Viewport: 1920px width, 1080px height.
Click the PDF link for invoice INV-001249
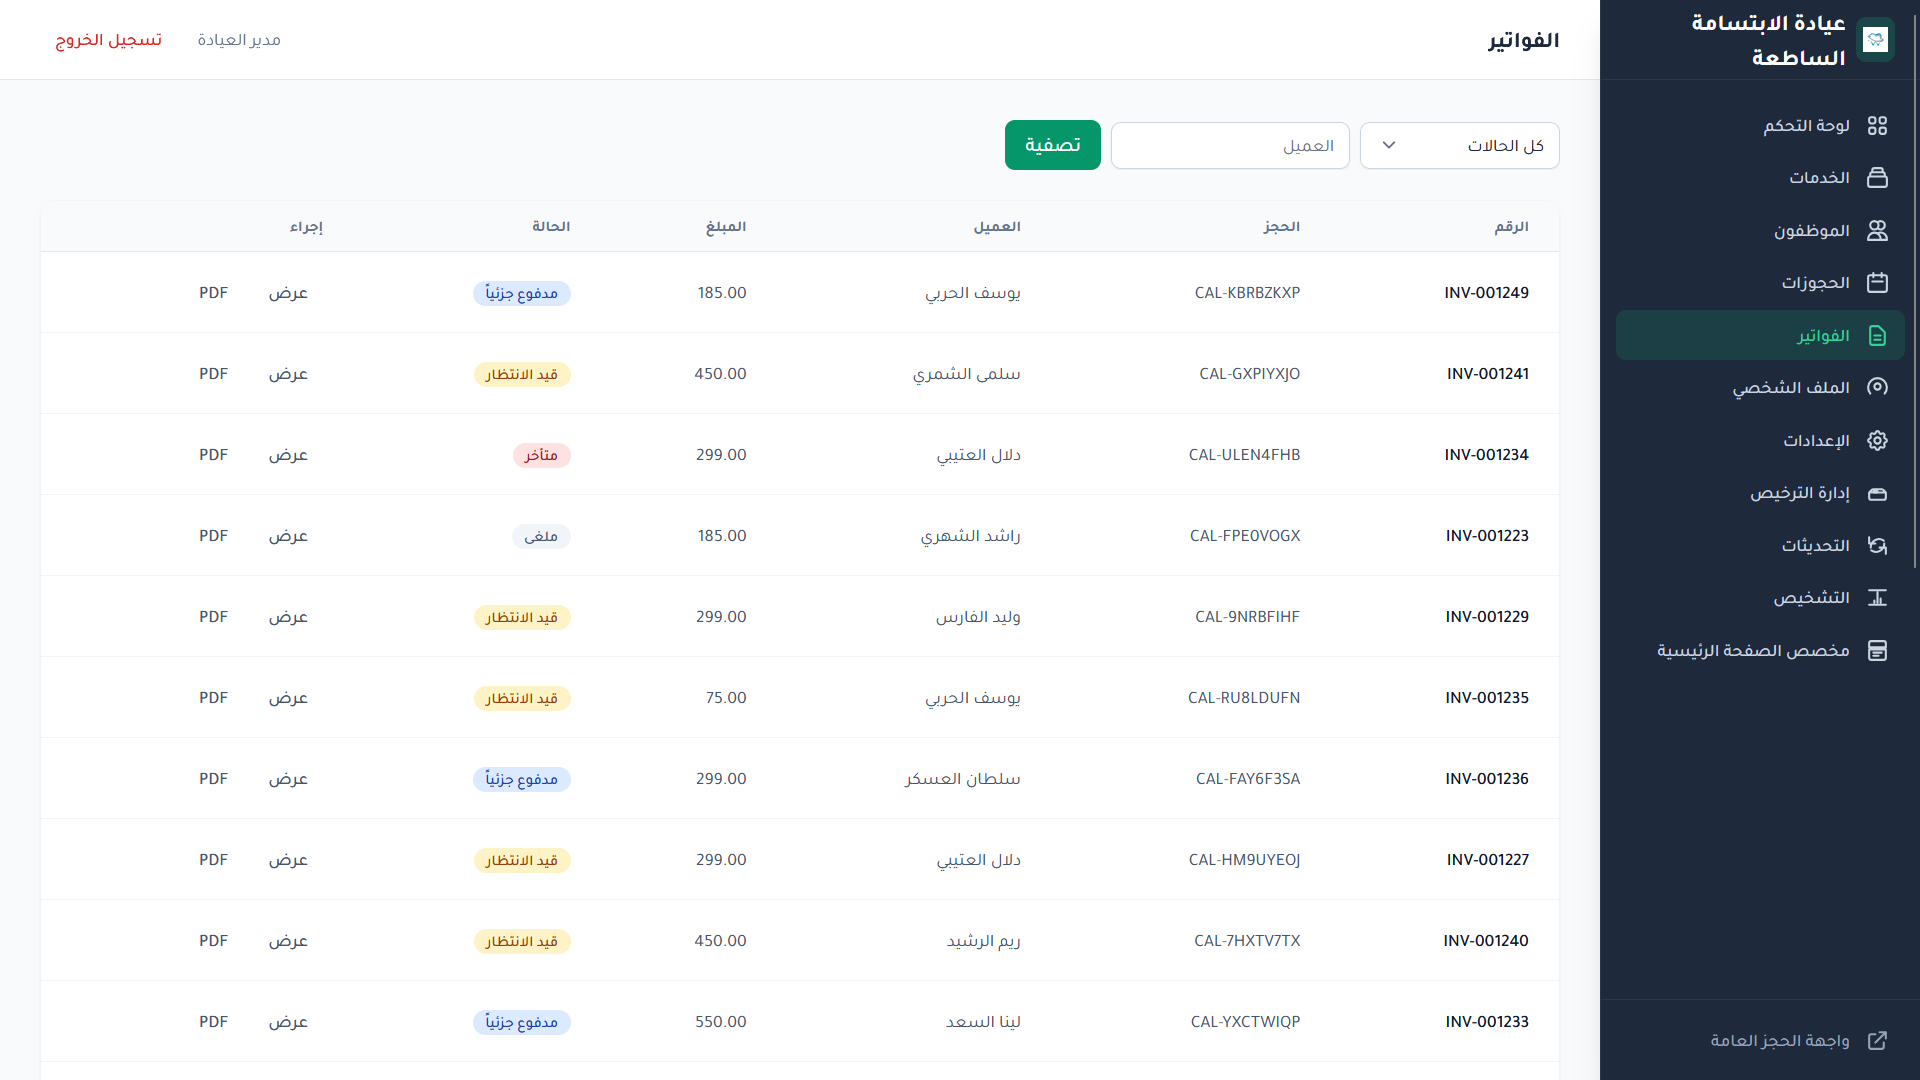(213, 293)
